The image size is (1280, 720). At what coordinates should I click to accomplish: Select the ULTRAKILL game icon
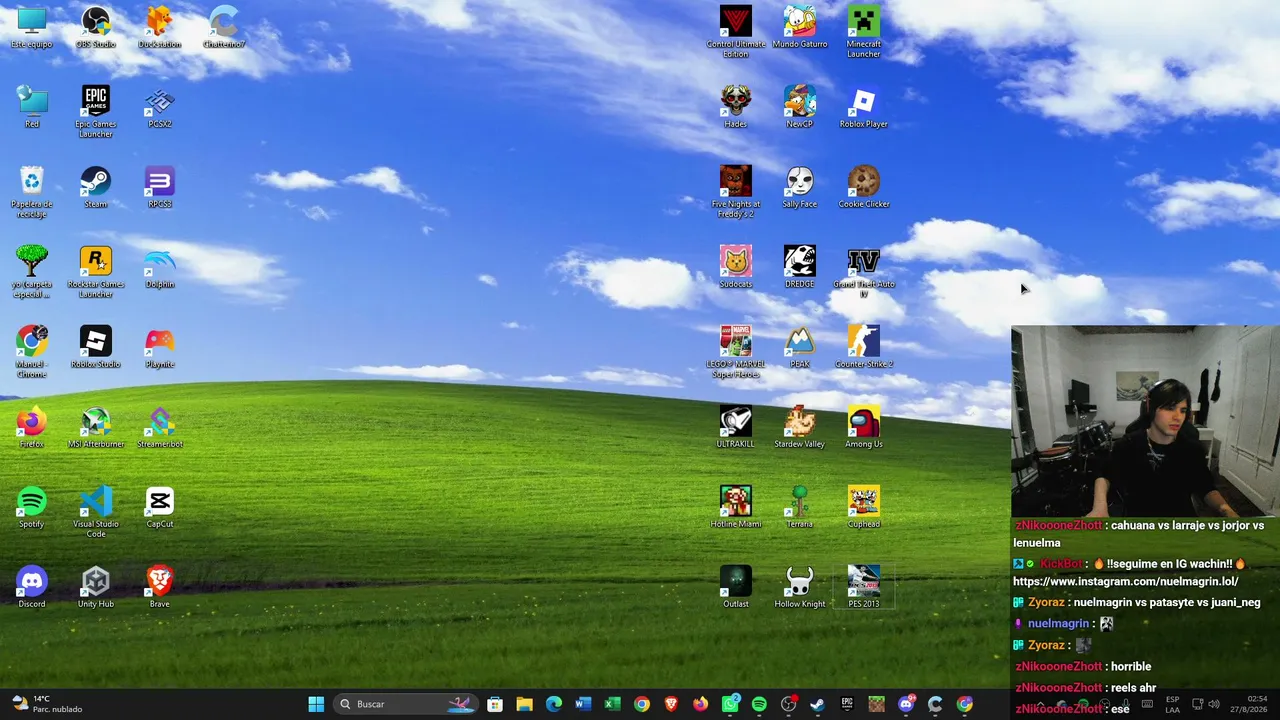pos(736,427)
